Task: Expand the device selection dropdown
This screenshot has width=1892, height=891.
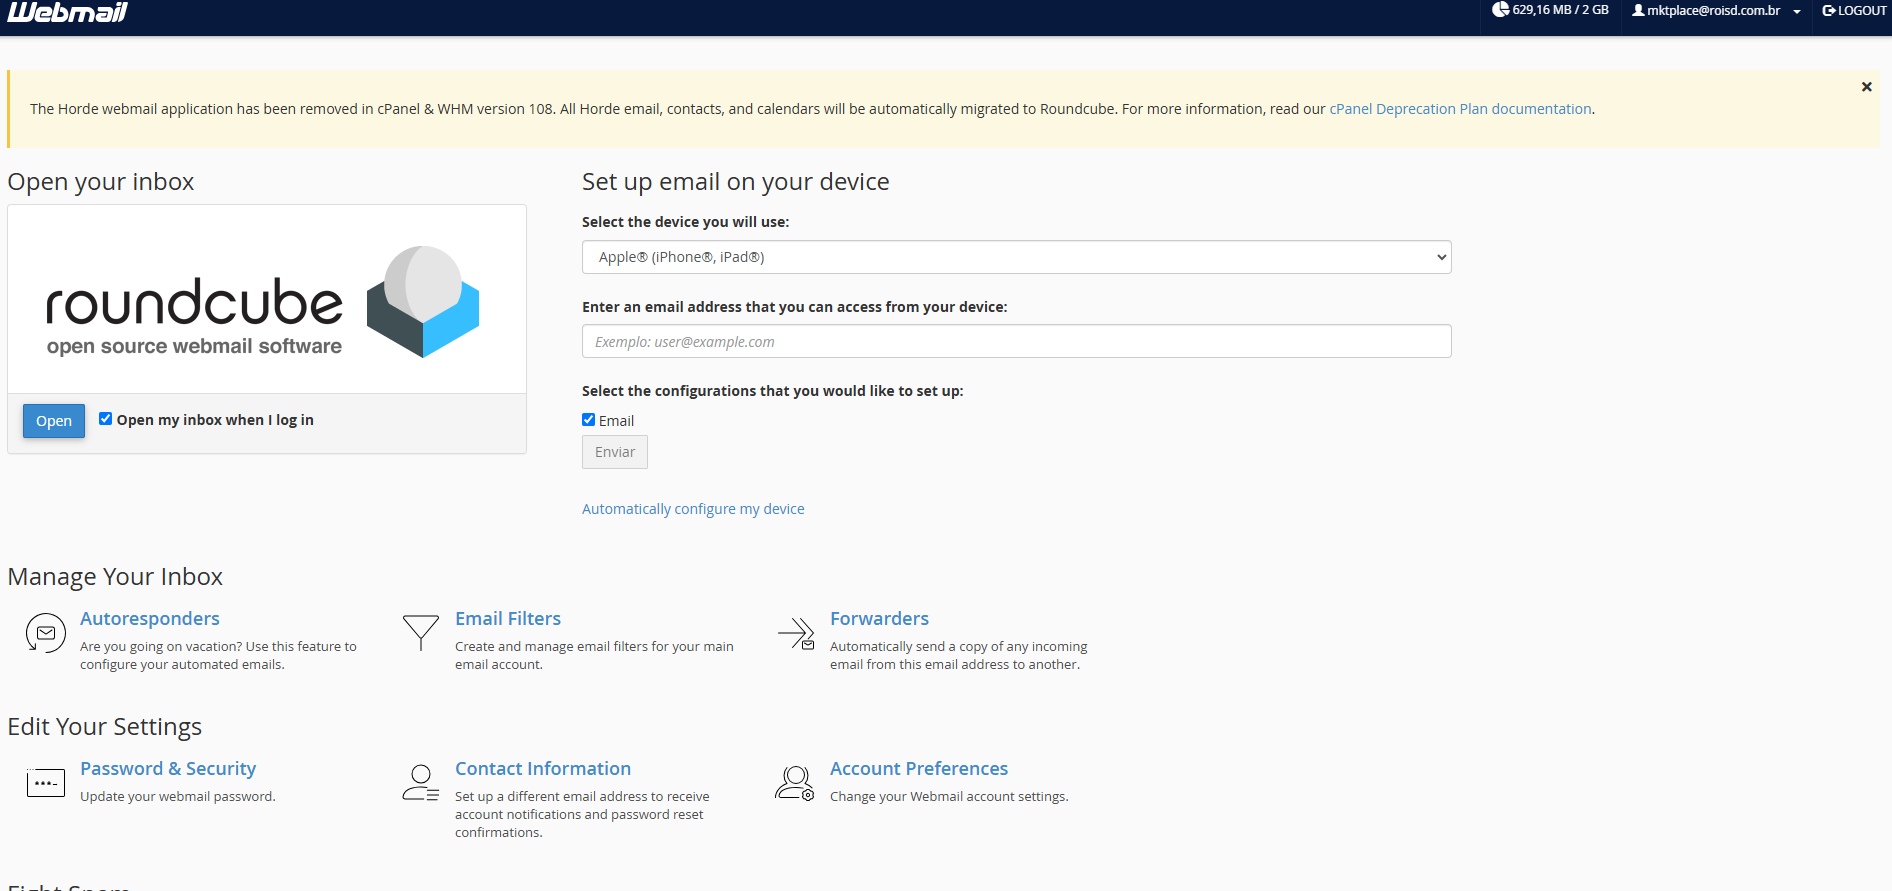Action: click(1016, 257)
